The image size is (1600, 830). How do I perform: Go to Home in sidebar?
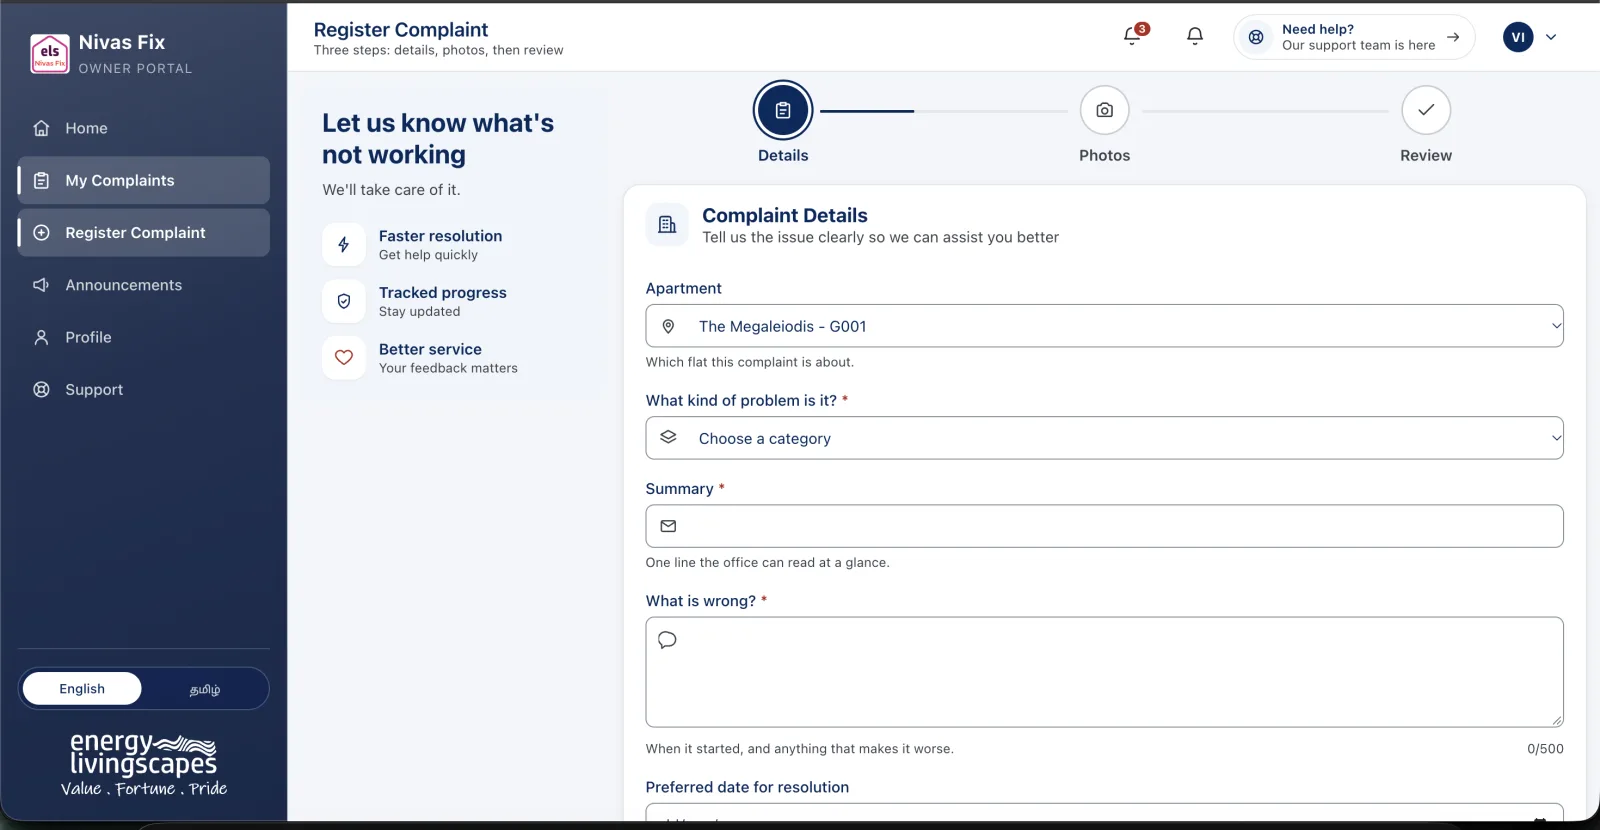144,128
